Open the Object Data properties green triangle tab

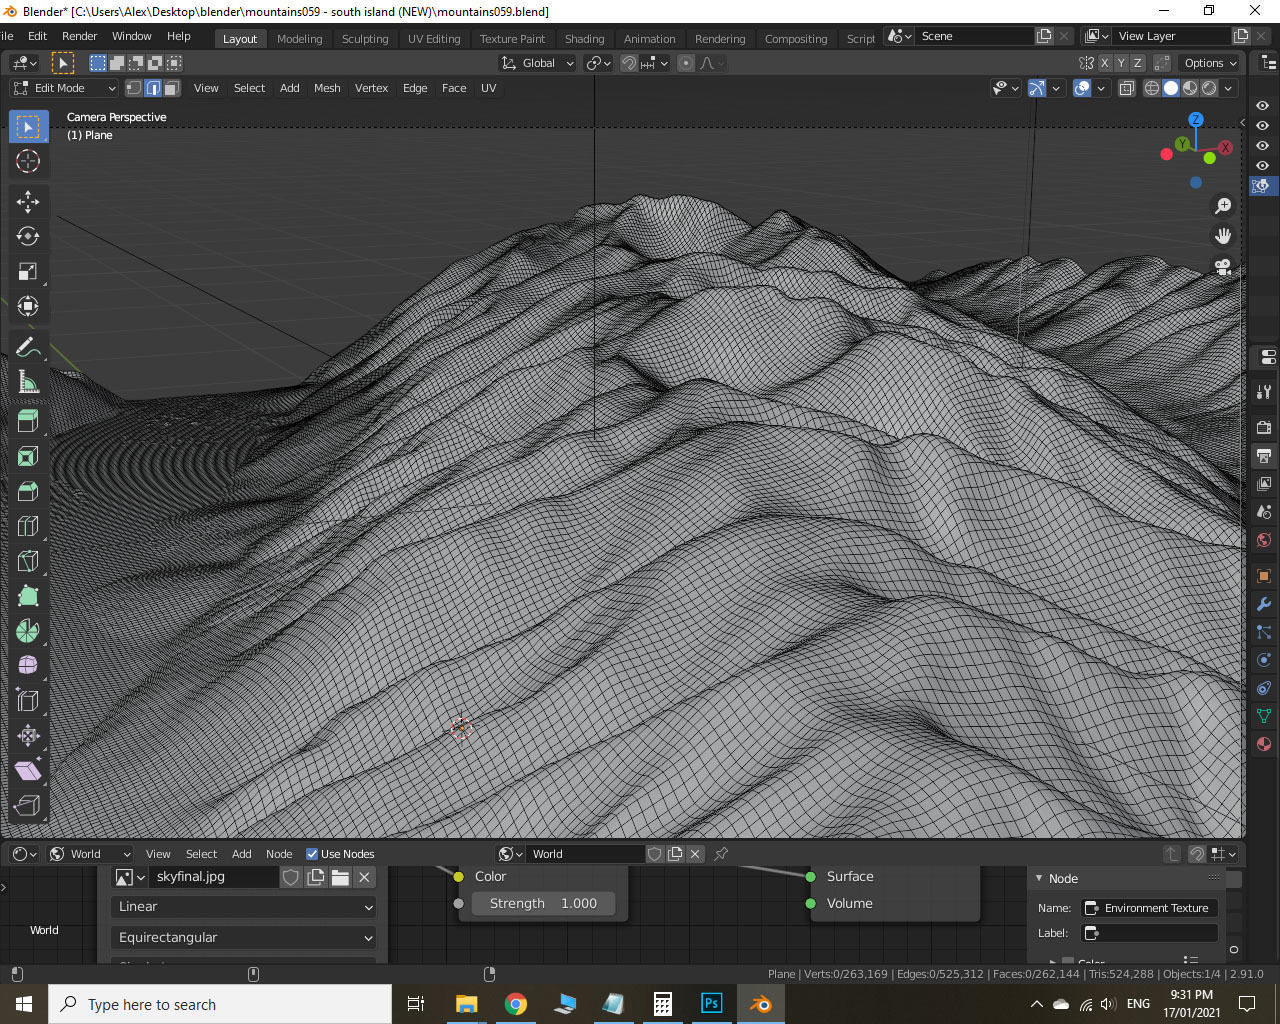(1264, 716)
